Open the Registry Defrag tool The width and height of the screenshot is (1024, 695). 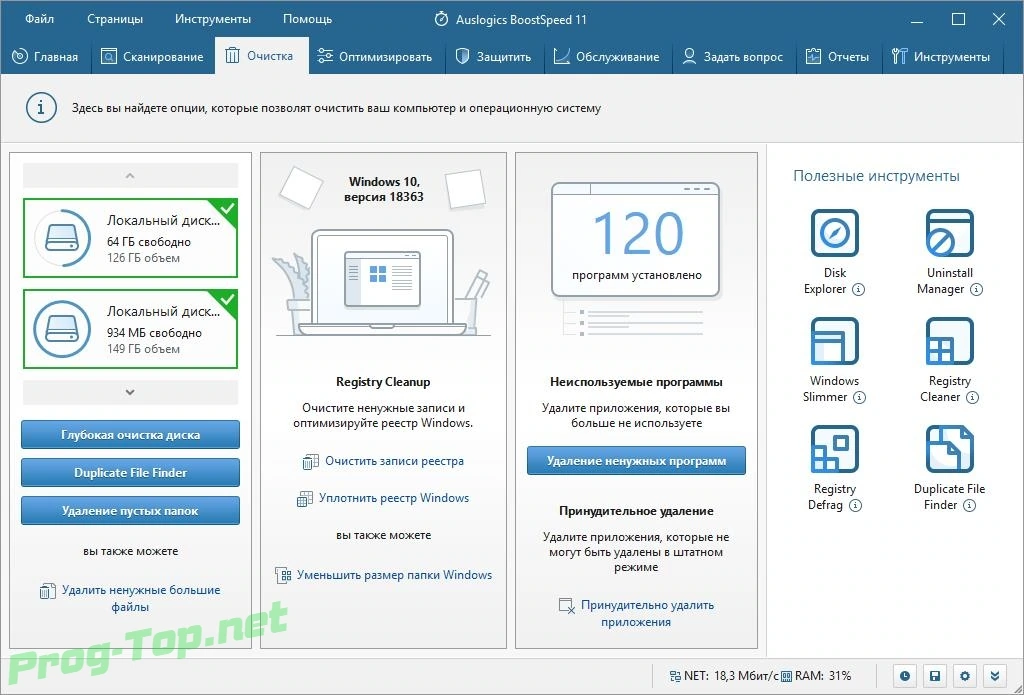(834, 449)
